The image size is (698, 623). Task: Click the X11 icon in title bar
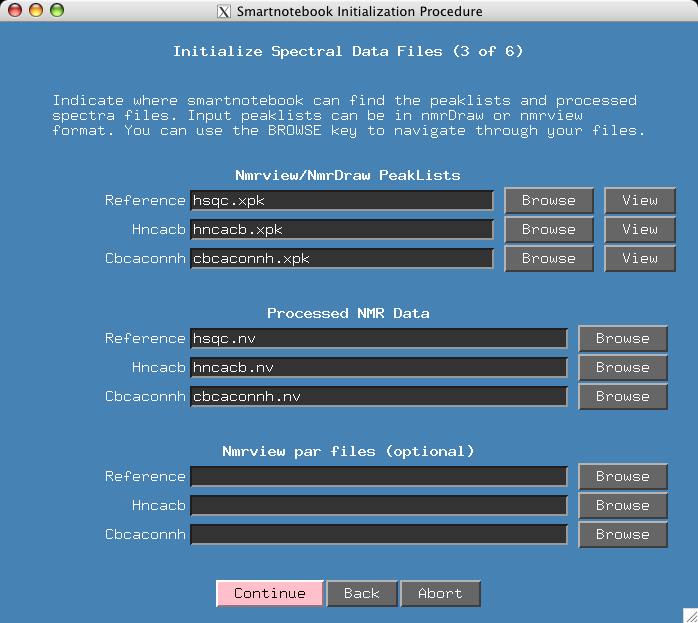pyautogui.click(x=224, y=12)
